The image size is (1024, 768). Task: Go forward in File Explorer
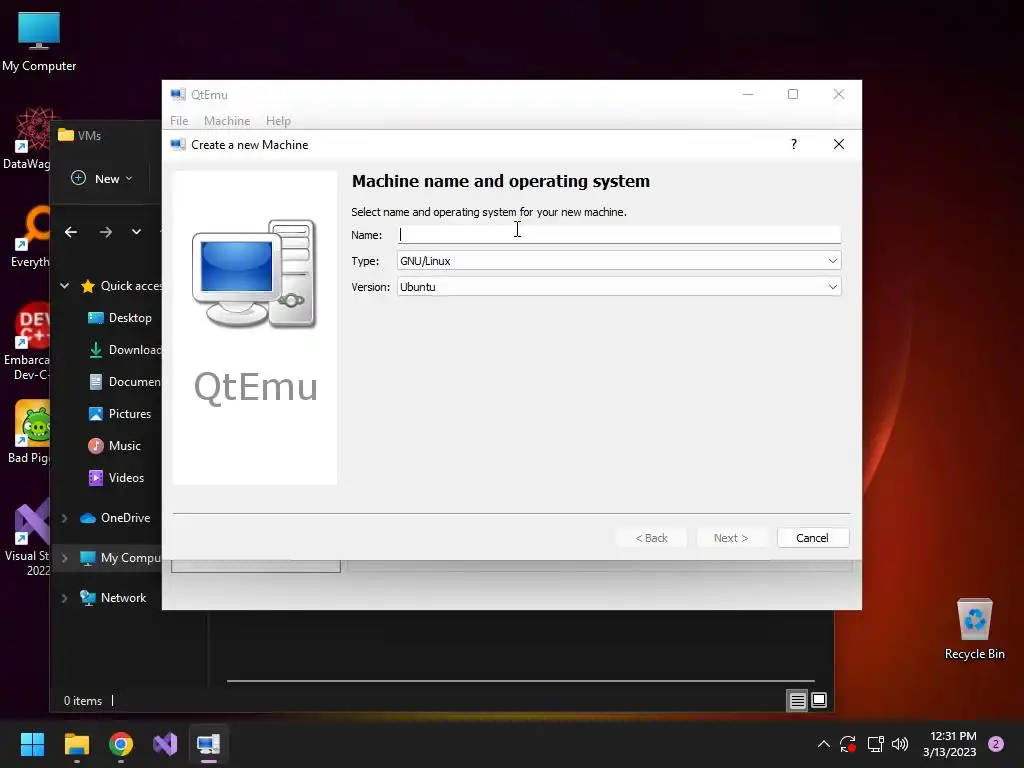pyautogui.click(x=106, y=232)
